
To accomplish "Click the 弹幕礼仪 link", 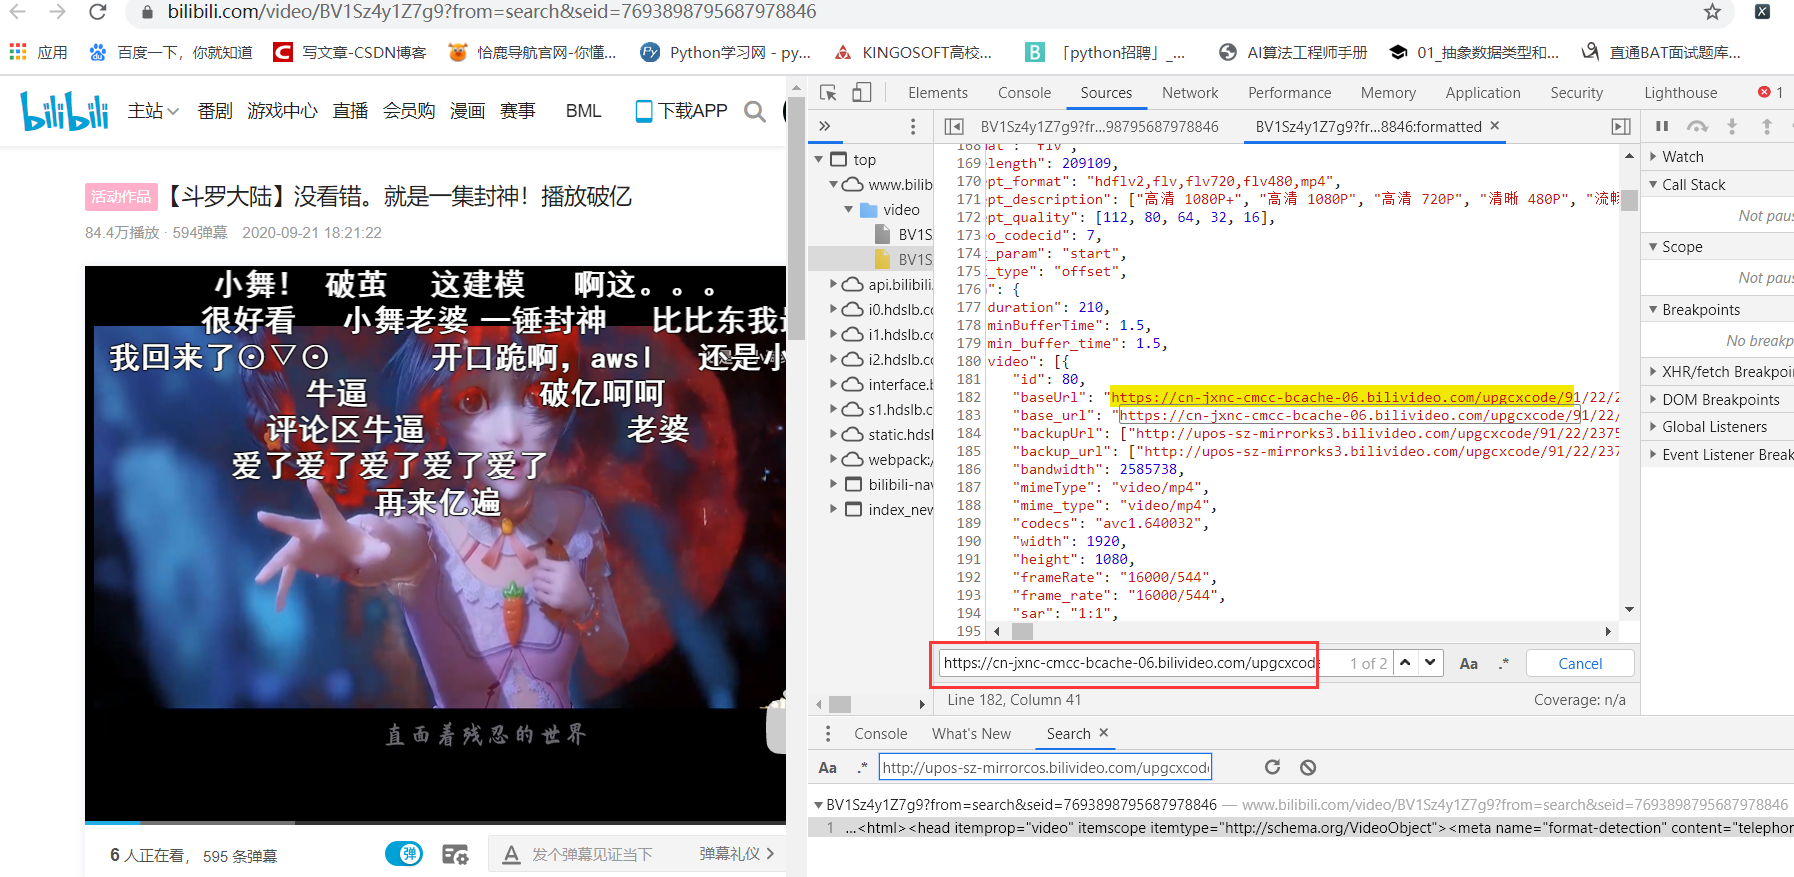I will [x=737, y=854].
